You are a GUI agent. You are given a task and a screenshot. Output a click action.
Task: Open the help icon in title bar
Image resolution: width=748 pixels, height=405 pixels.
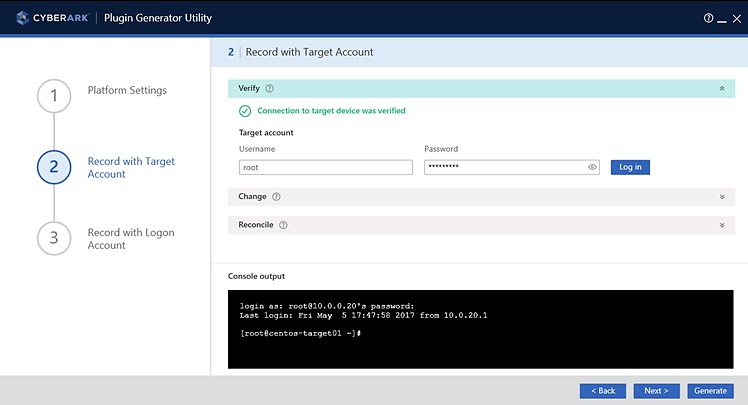tap(708, 18)
